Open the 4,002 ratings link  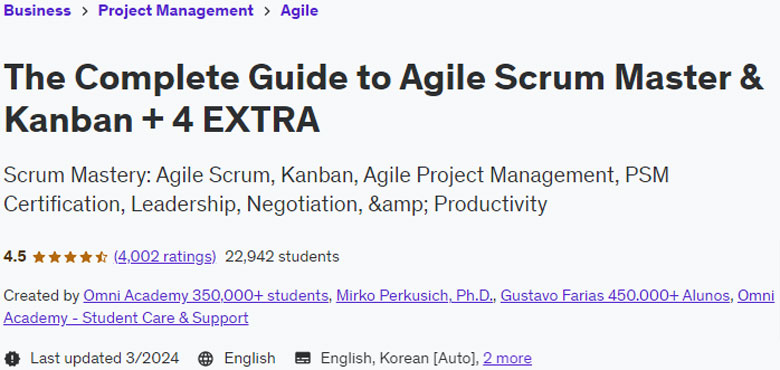(165, 257)
